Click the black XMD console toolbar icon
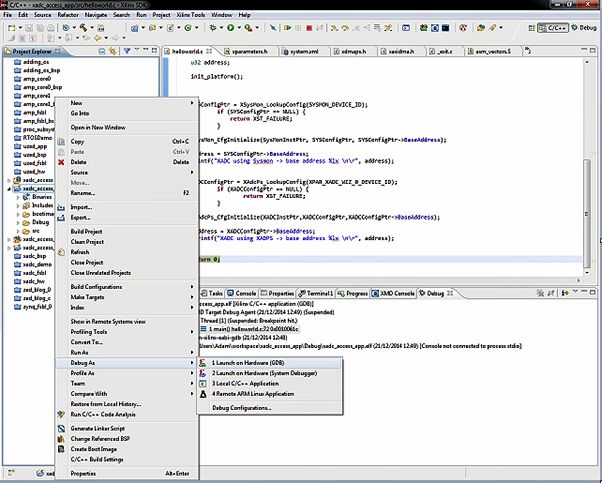 point(445,28)
